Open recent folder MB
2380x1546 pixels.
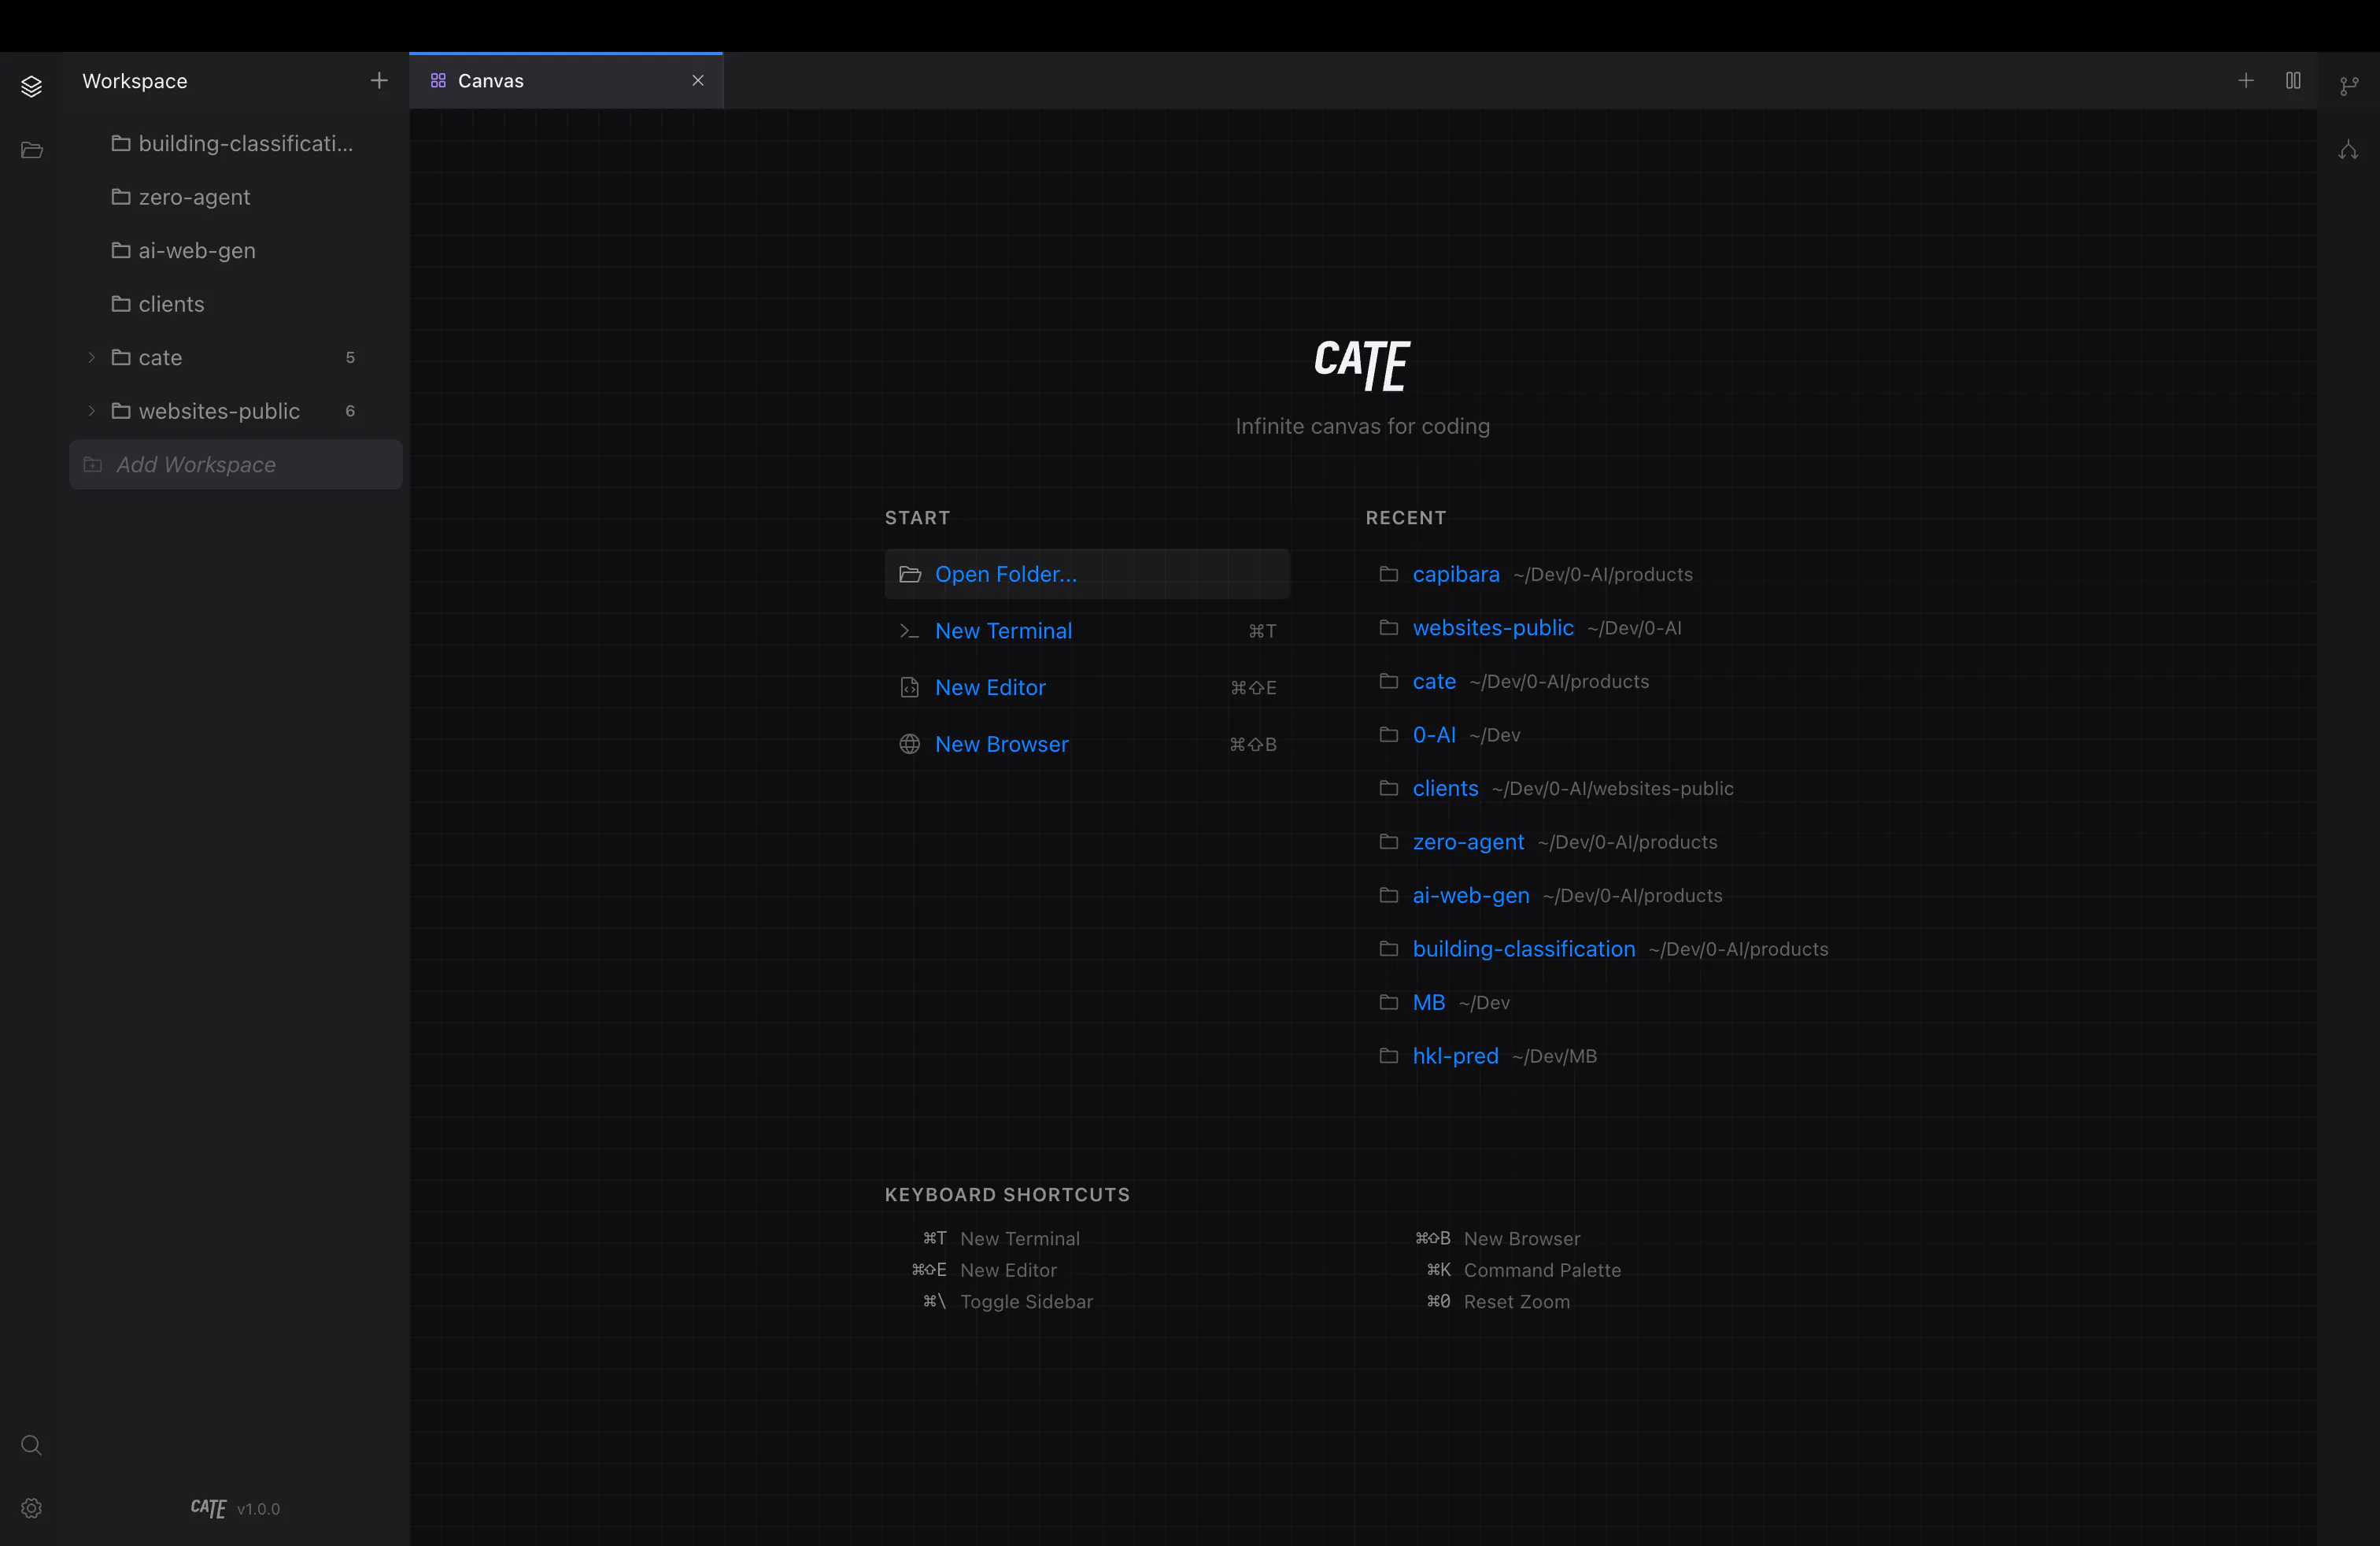[1428, 1003]
